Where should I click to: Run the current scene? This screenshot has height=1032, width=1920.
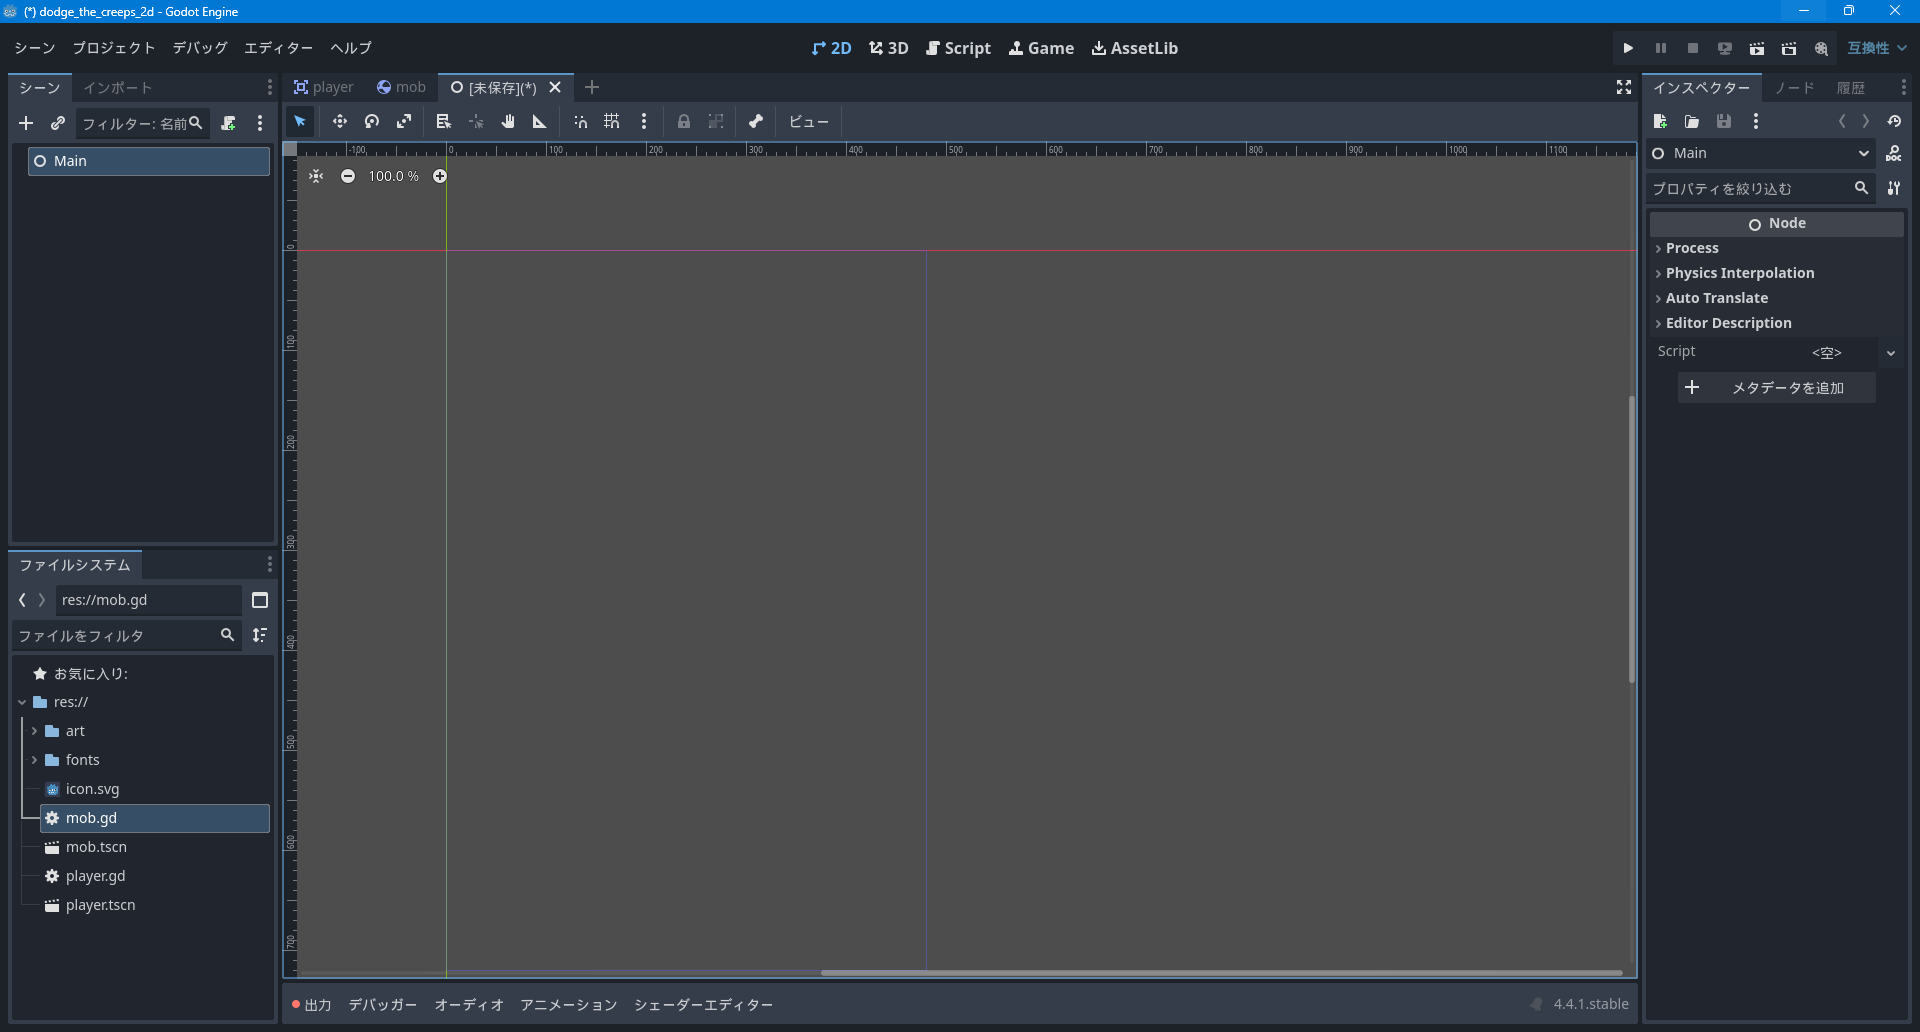click(1756, 48)
